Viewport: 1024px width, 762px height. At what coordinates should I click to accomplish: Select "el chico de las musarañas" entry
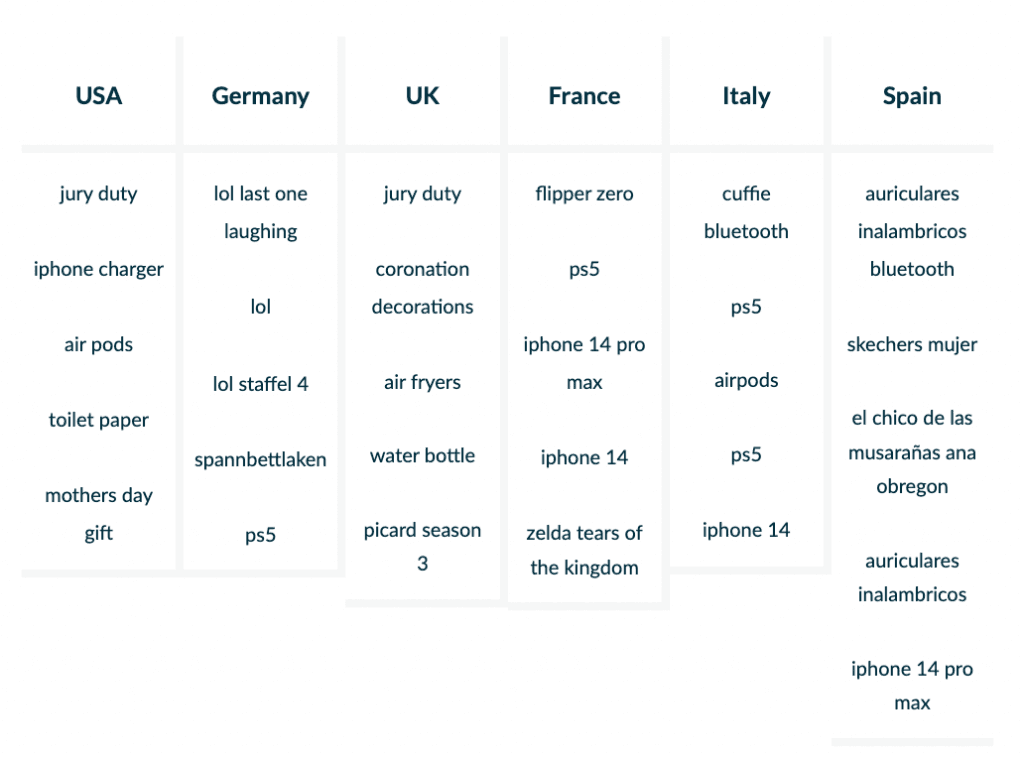[912, 452]
